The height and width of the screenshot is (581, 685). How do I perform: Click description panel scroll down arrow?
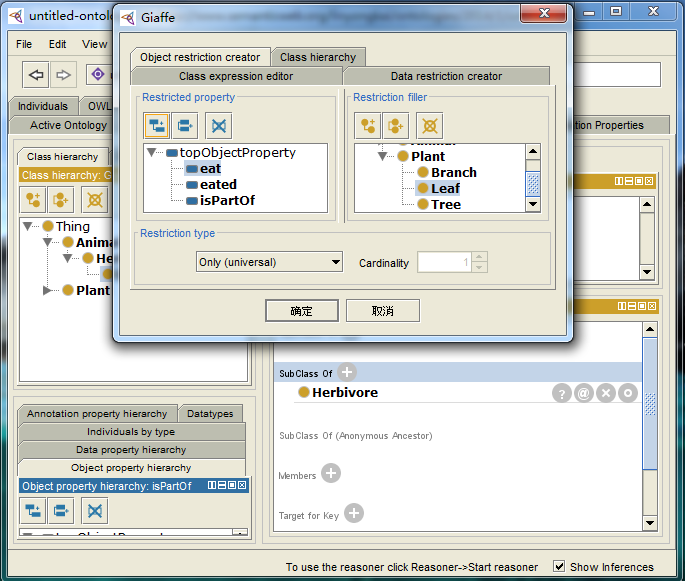point(650,522)
